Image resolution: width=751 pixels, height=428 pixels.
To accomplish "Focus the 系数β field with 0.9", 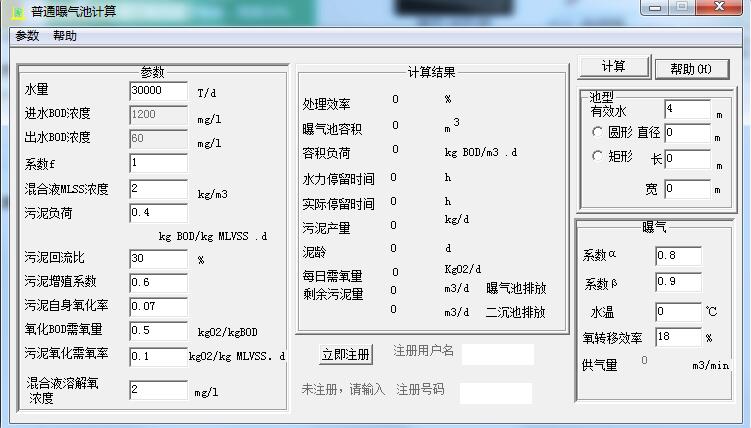I will pos(678,282).
